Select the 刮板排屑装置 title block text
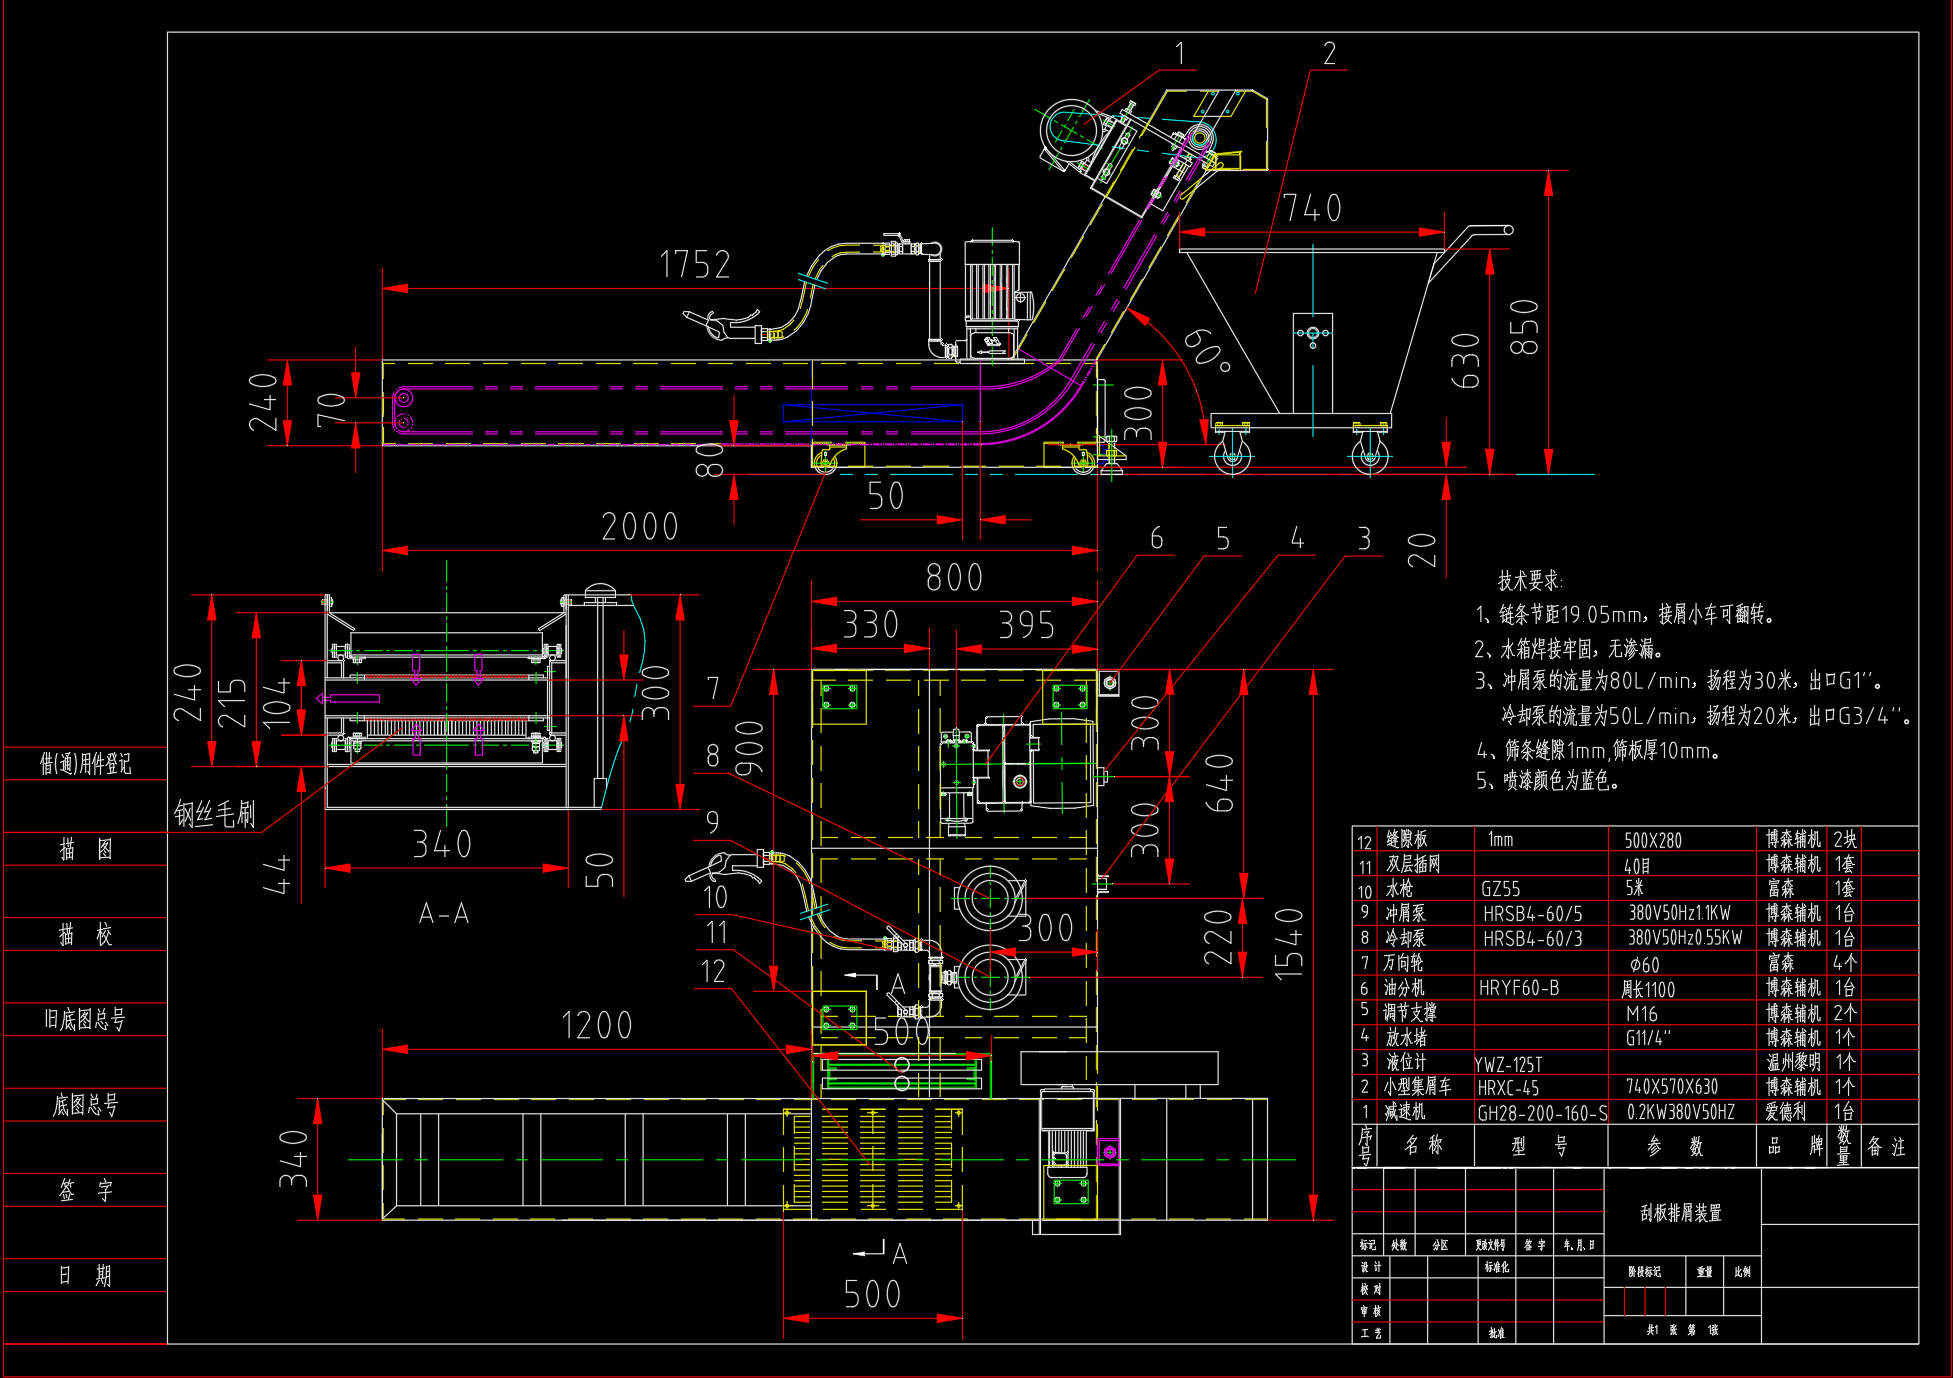The height and width of the screenshot is (1378, 1953). pos(1681,1213)
